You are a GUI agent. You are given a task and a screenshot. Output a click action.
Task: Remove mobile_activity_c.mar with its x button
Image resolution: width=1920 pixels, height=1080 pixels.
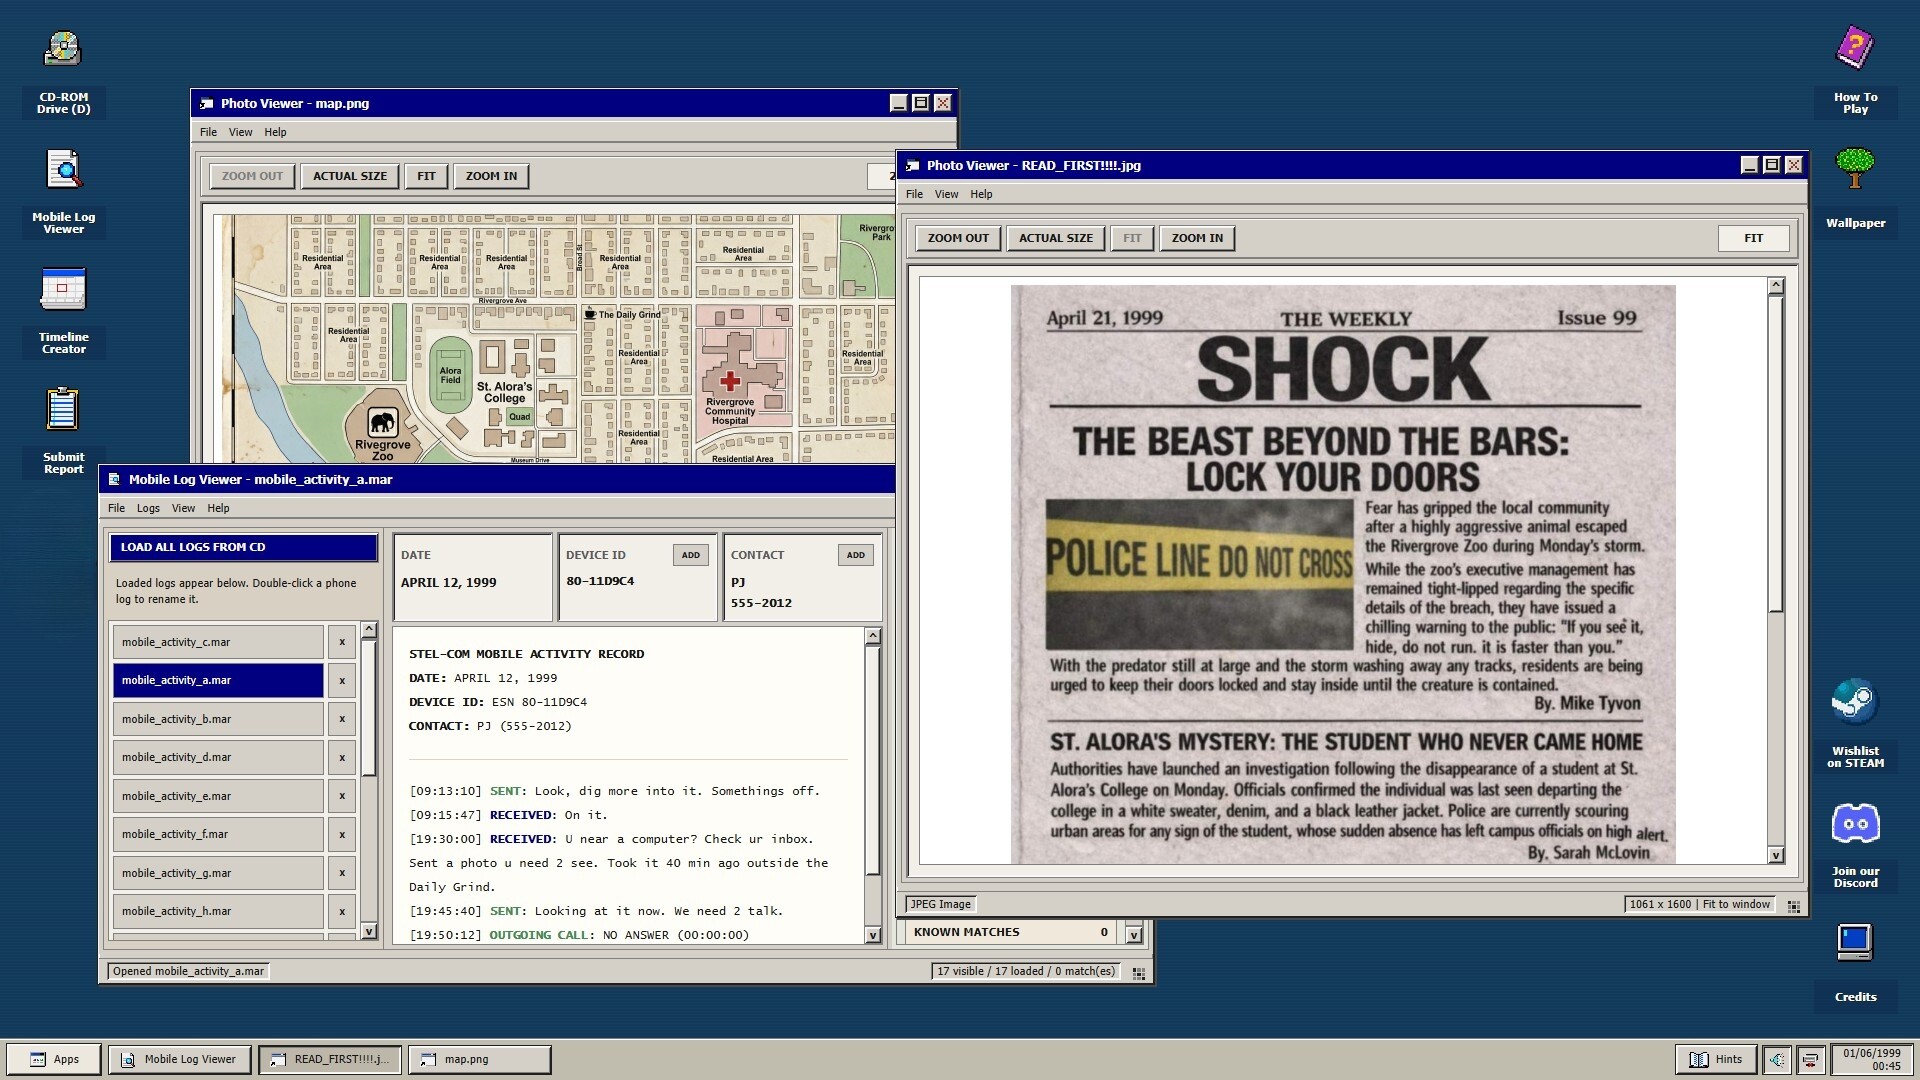tap(341, 642)
